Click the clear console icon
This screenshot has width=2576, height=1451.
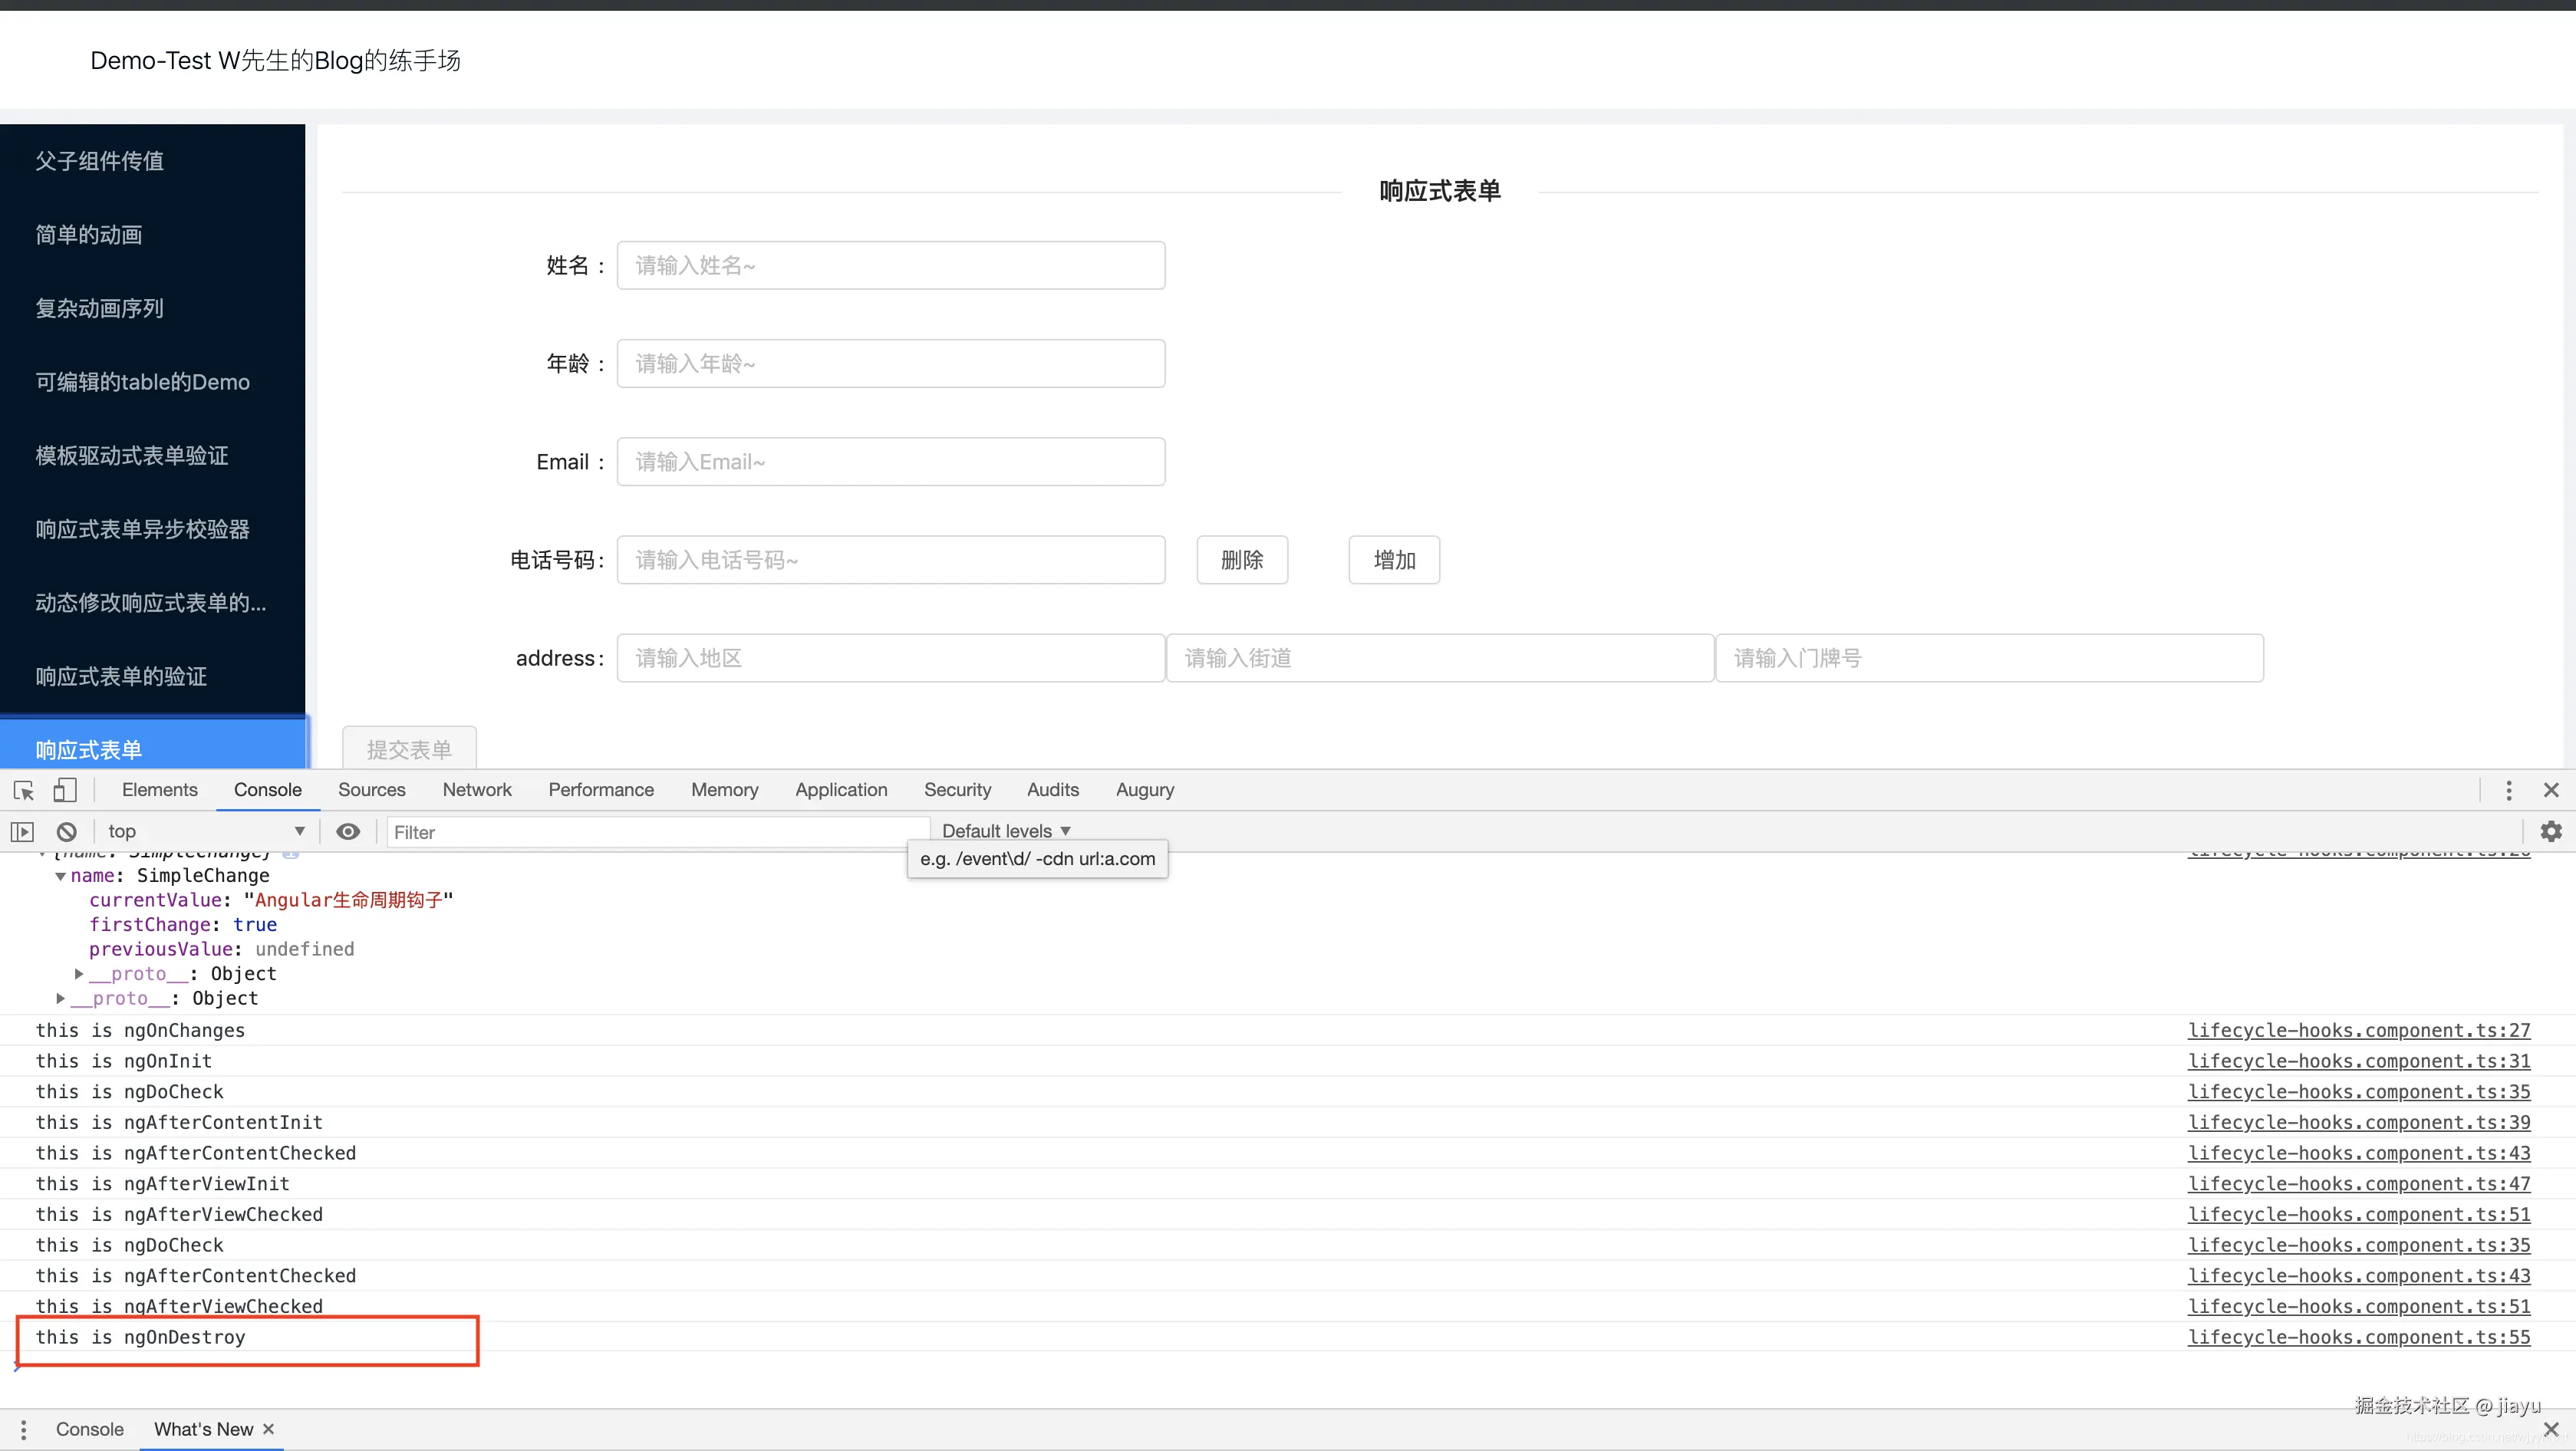click(66, 832)
